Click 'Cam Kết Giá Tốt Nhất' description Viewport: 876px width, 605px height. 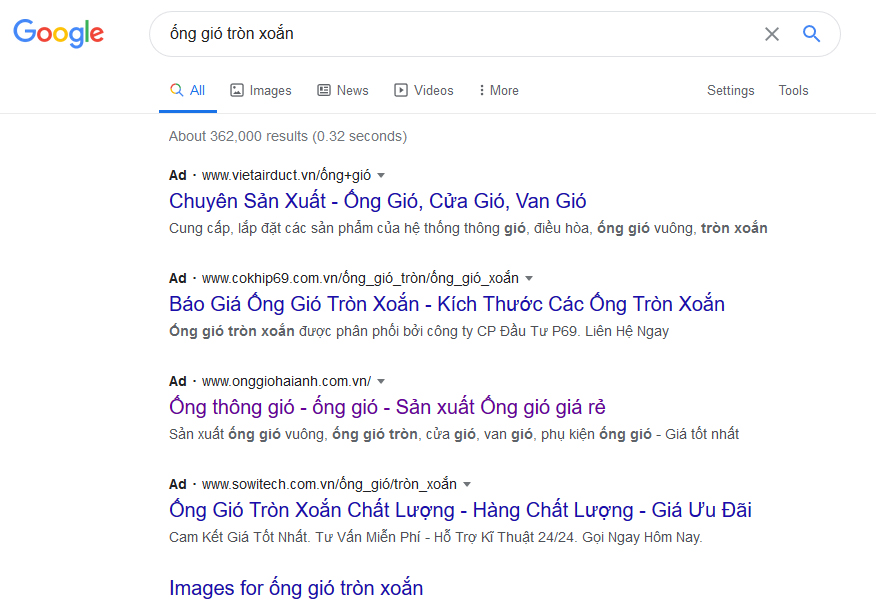click(x=436, y=537)
